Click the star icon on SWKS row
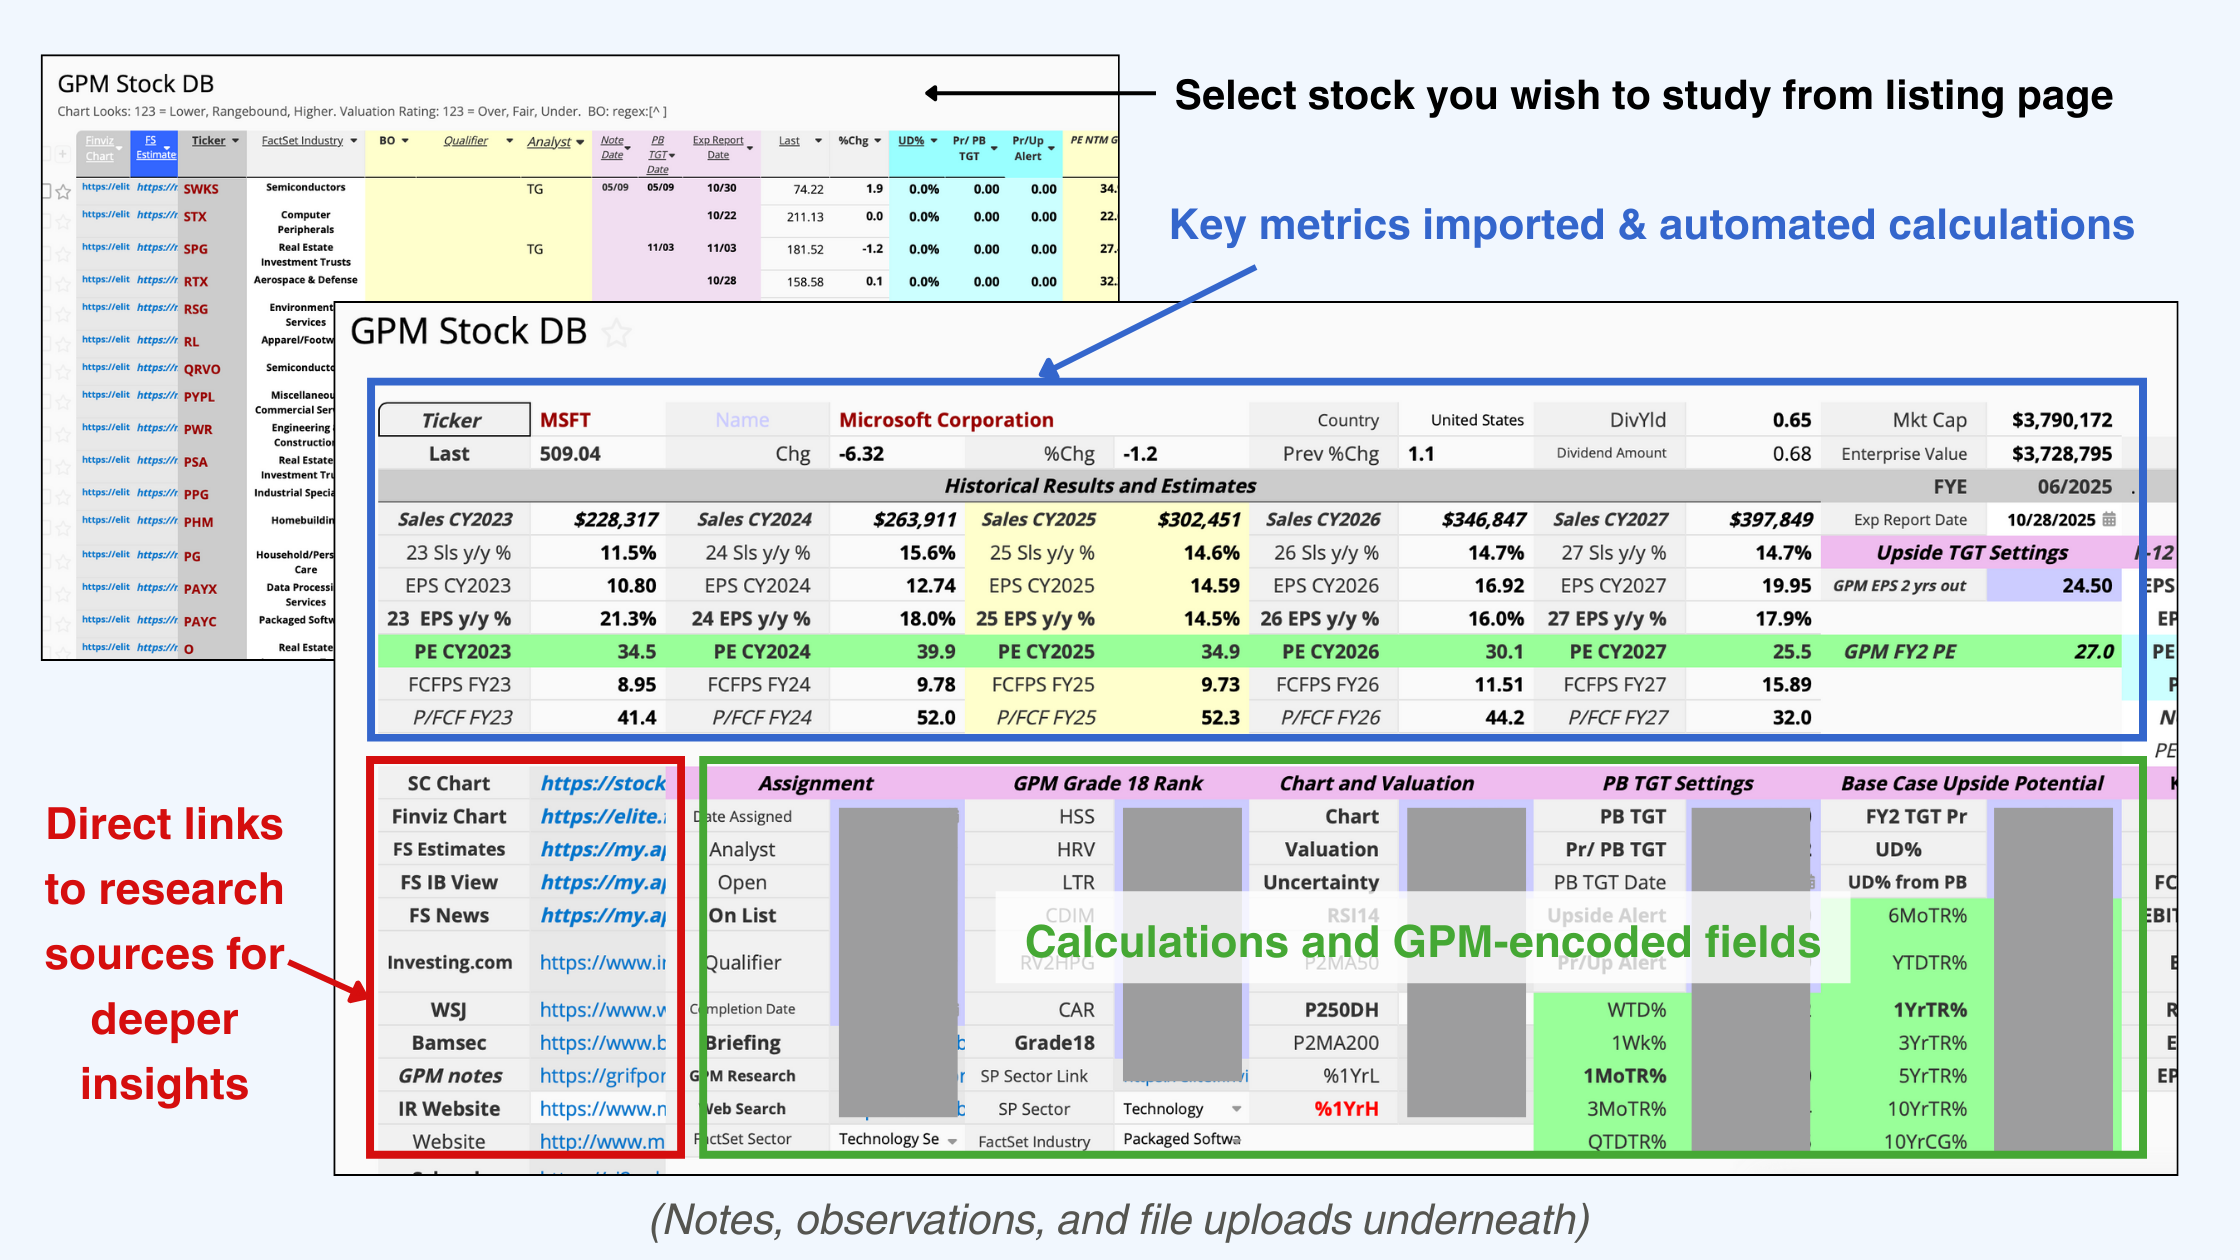Screen dimensions: 2240x1260 [63, 191]
